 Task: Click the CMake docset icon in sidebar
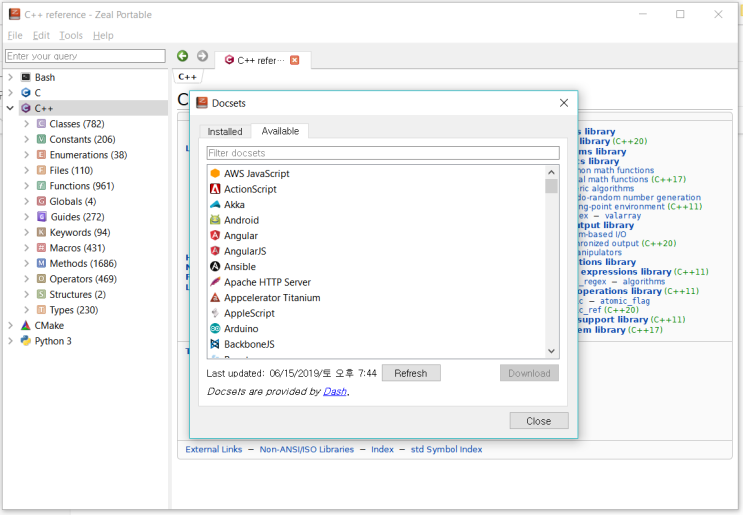point(26,325)
